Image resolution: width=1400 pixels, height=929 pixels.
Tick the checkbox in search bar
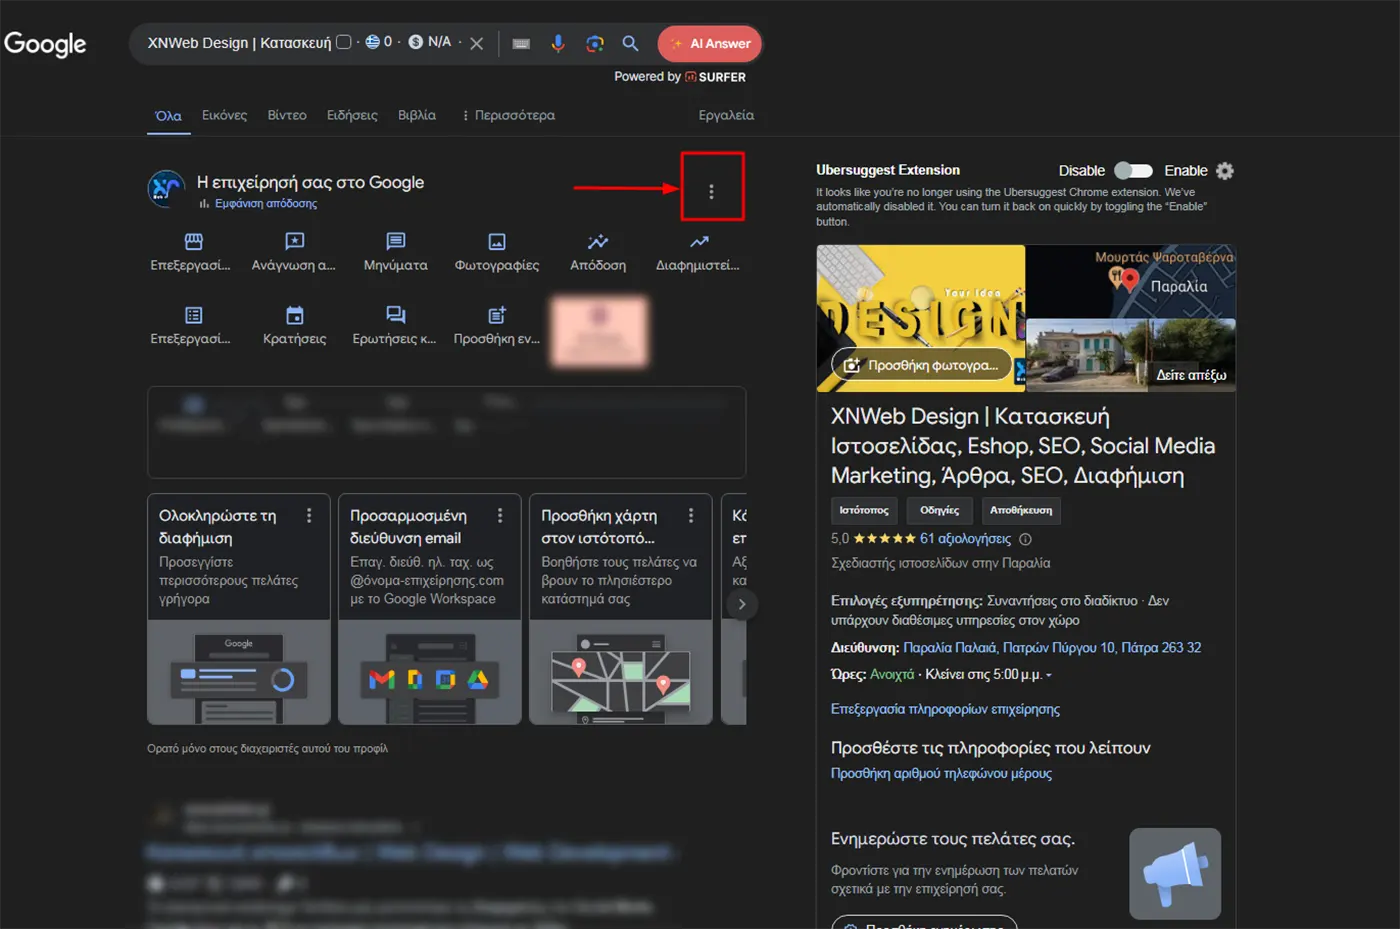point(344,42)
